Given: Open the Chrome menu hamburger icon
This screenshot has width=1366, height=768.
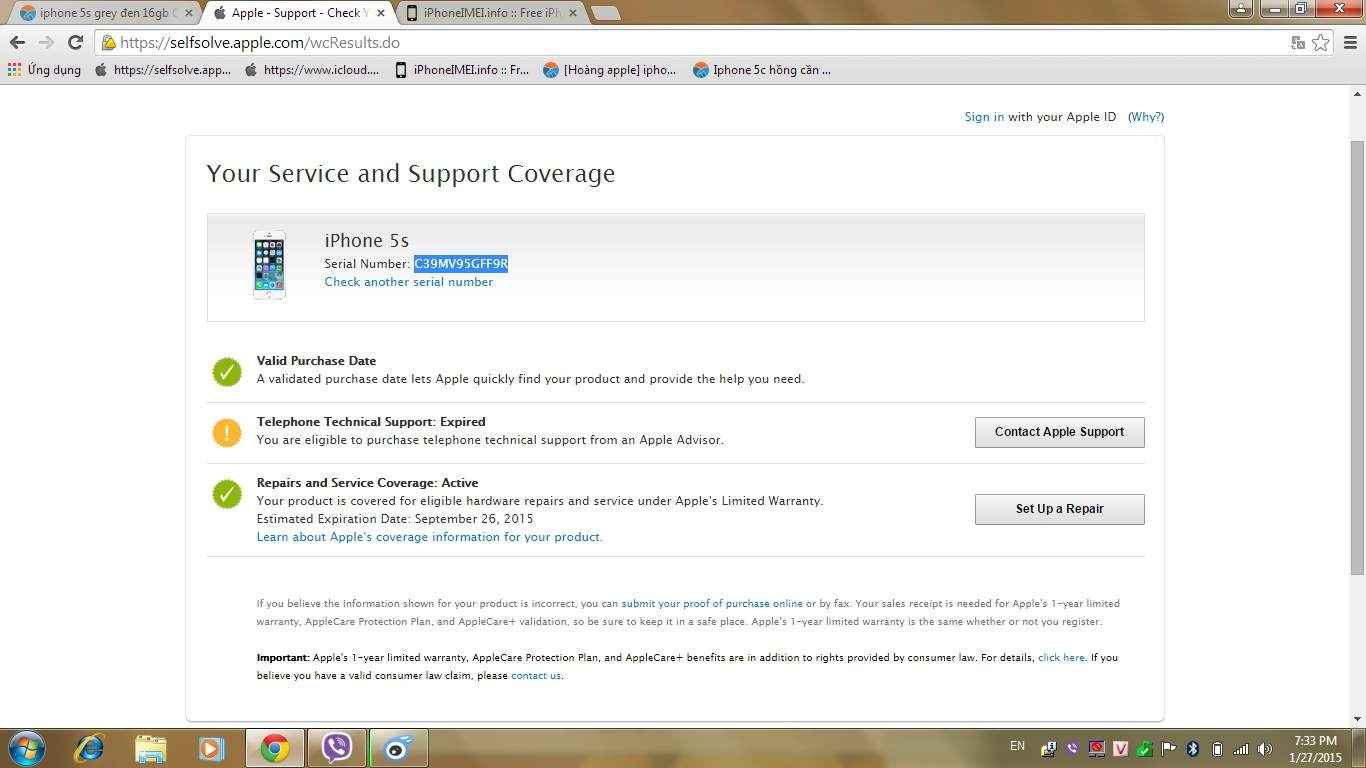Looking at the screenshot, I should (x=1350, y=42).
